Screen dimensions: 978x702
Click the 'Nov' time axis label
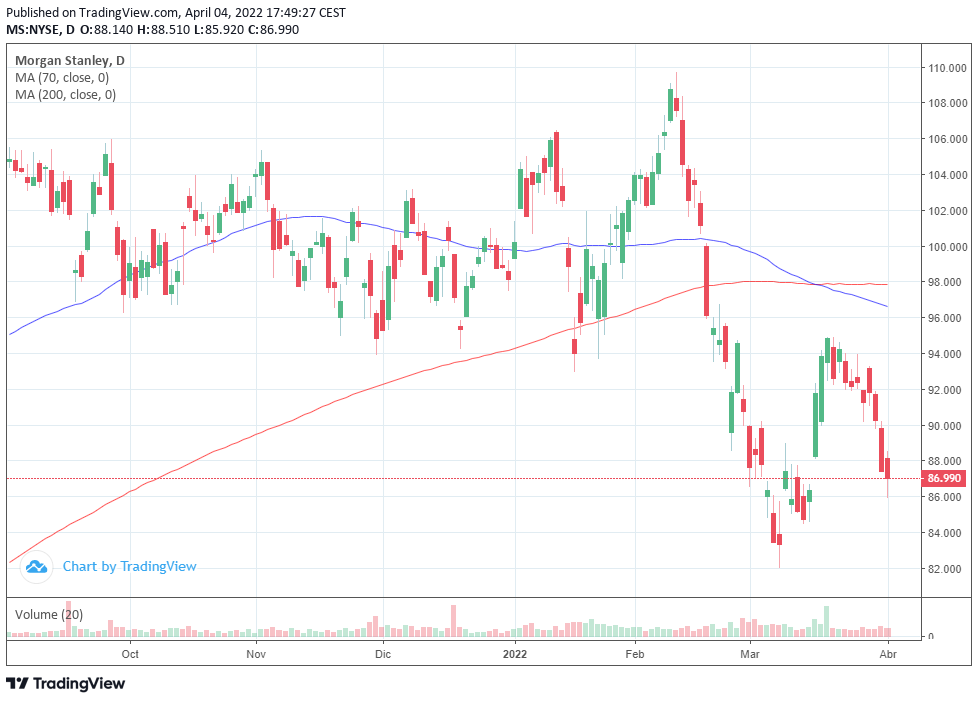tap(256, 654)
